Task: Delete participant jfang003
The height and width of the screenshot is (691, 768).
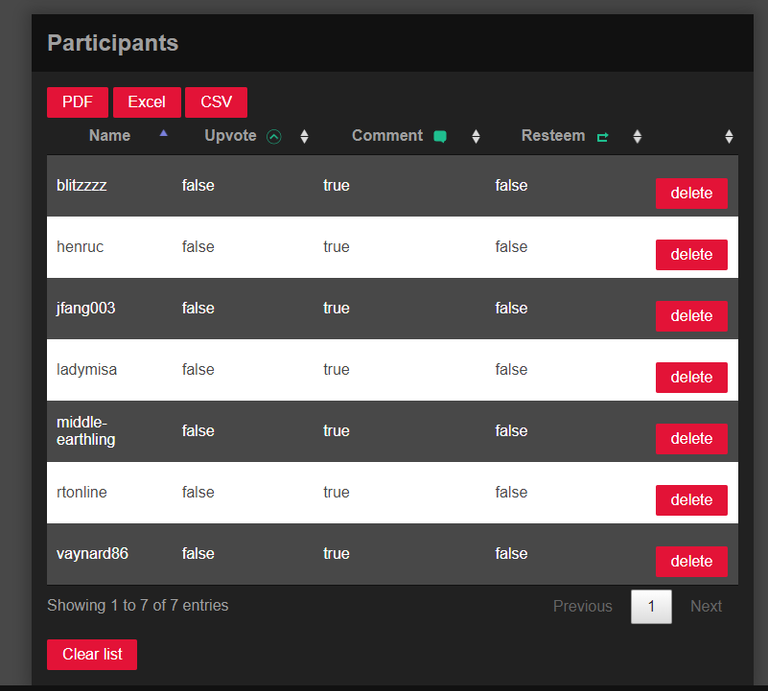Action: tap(692, 316)
